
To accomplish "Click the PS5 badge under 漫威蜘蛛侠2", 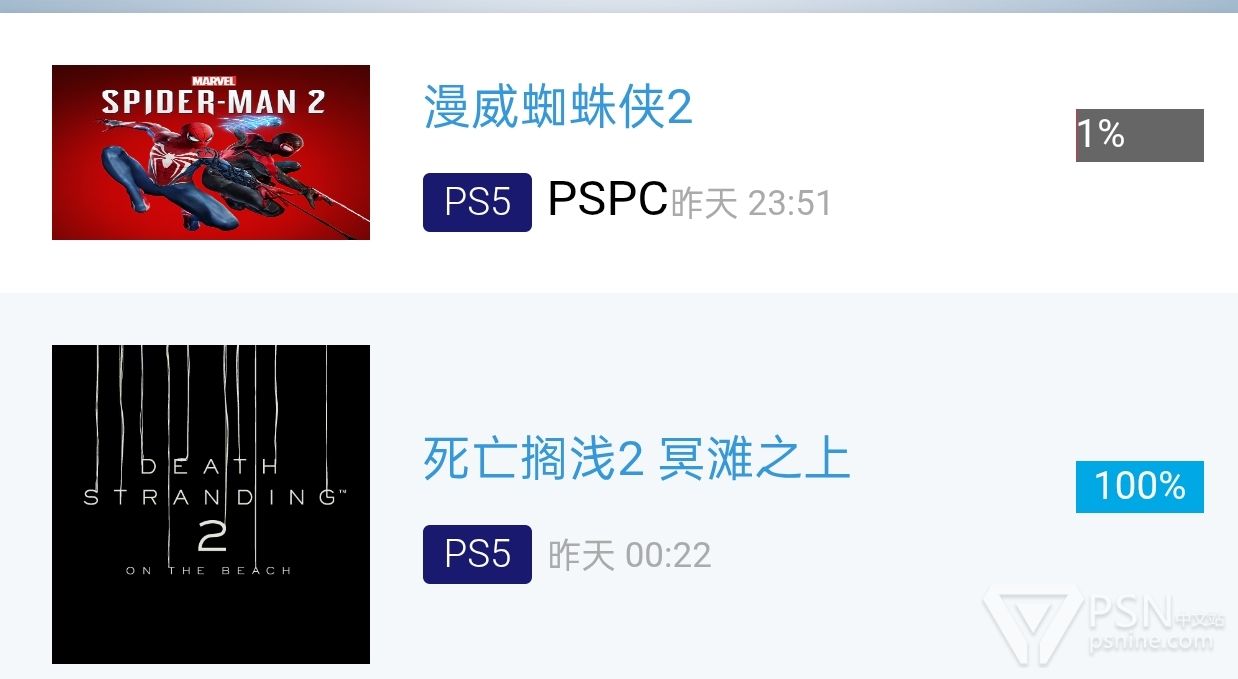I will 477,202.
